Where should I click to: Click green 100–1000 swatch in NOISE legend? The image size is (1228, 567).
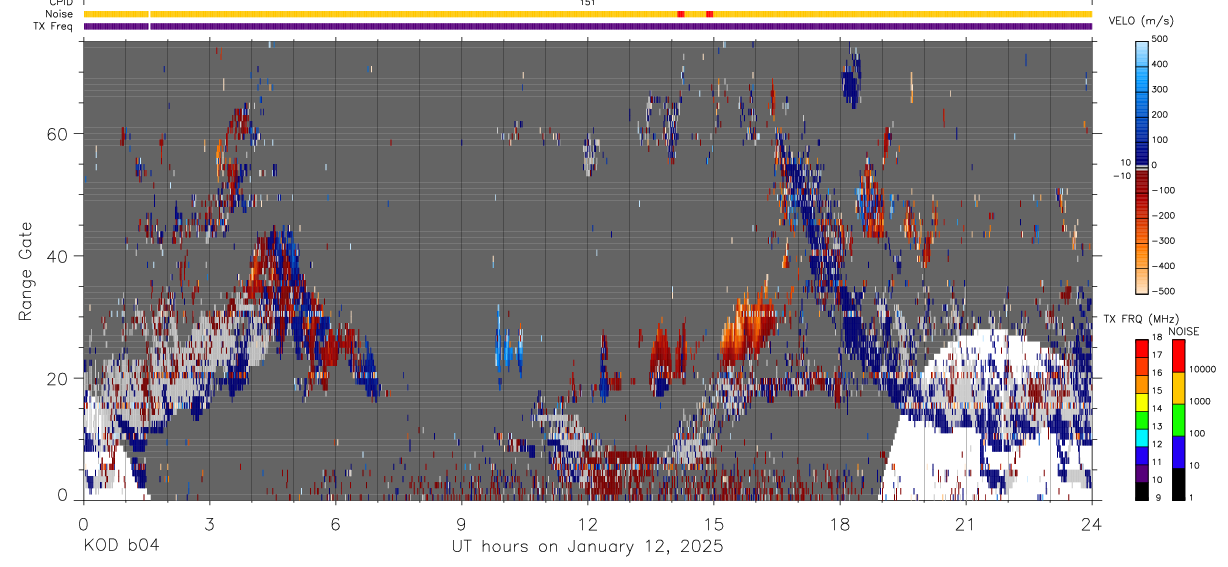1178,419
